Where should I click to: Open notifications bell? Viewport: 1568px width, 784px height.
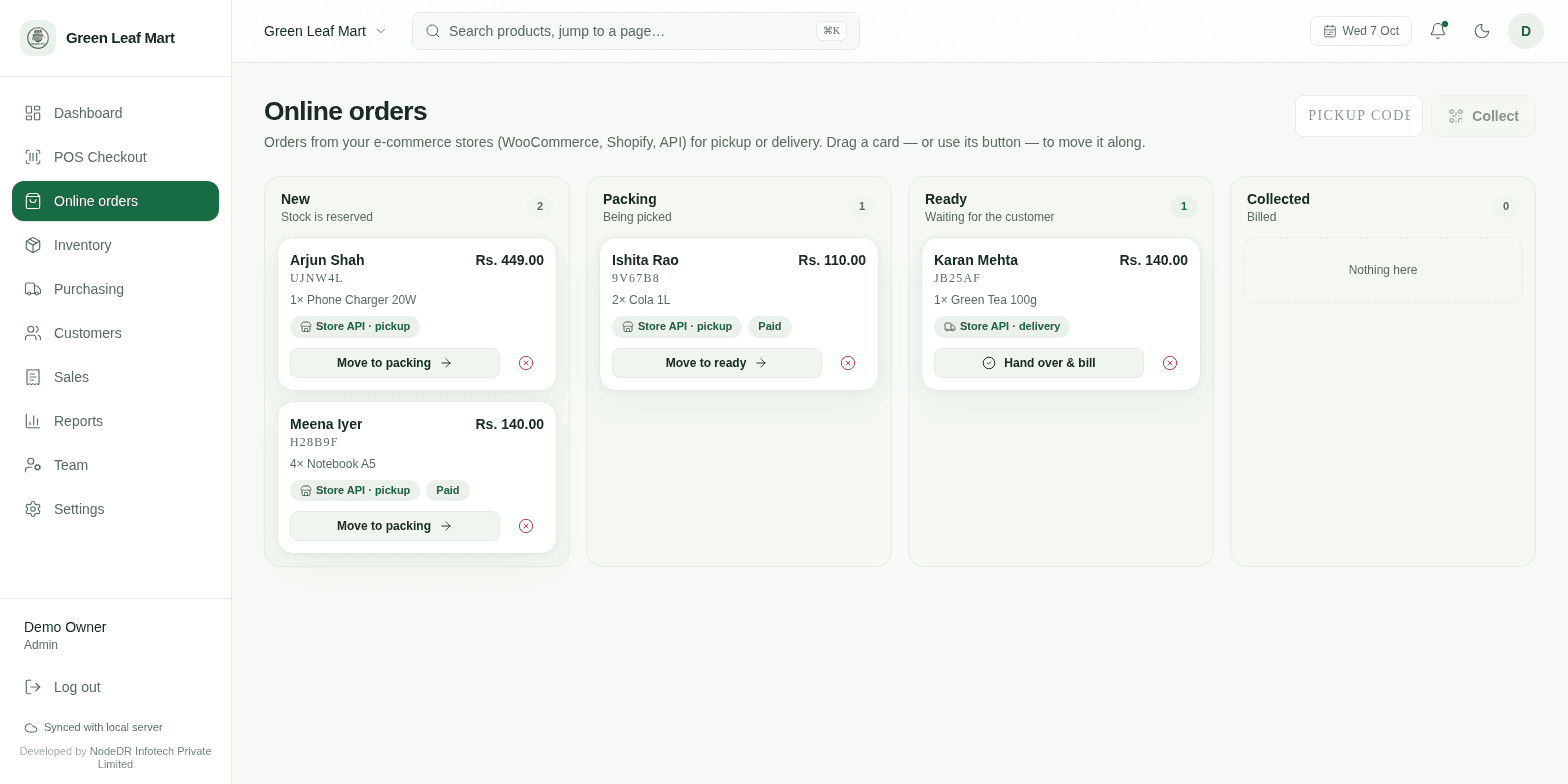click(1438, 31)
